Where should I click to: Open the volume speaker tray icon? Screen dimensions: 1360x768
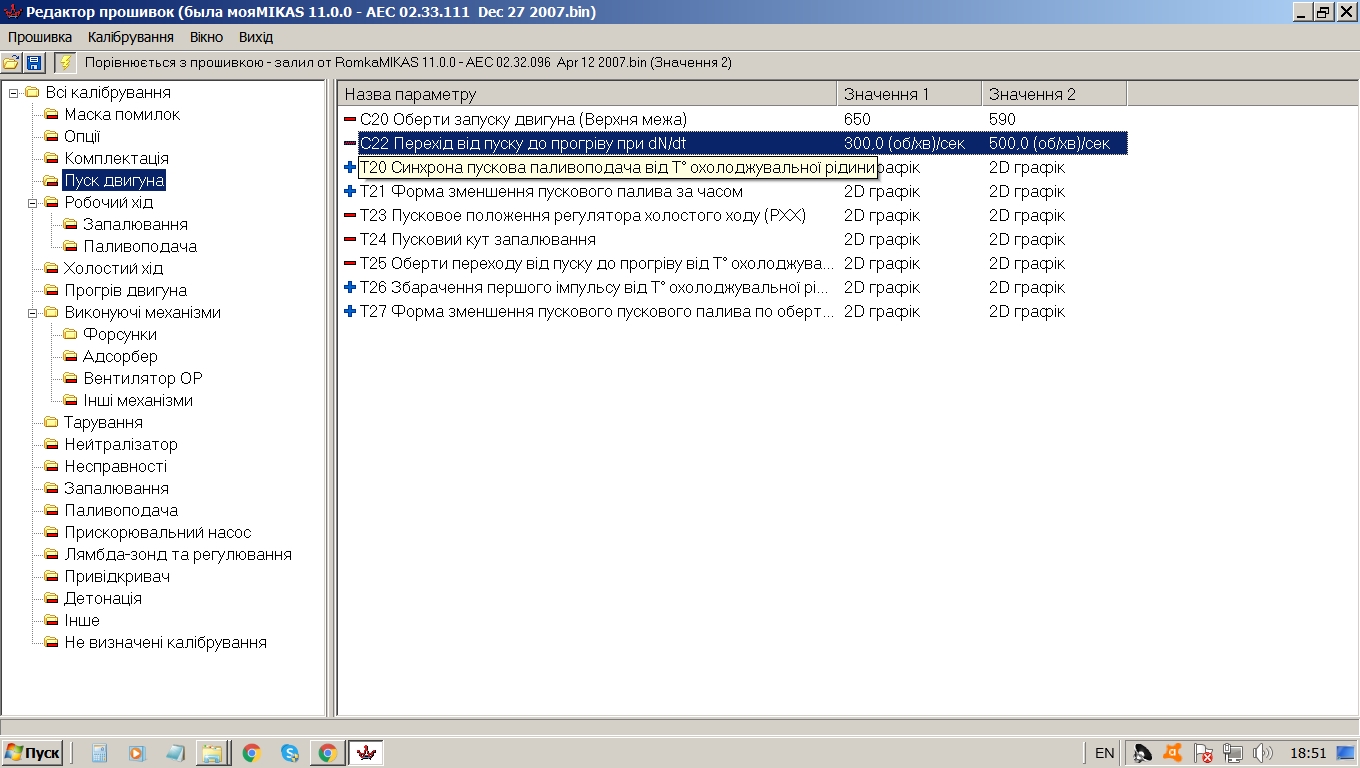click(x=1263, y=753)
